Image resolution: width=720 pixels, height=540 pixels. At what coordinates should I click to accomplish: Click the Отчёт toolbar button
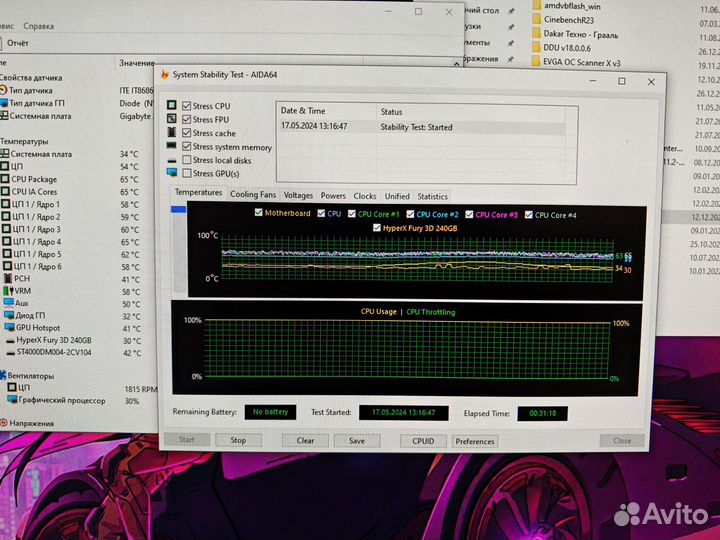17,43
